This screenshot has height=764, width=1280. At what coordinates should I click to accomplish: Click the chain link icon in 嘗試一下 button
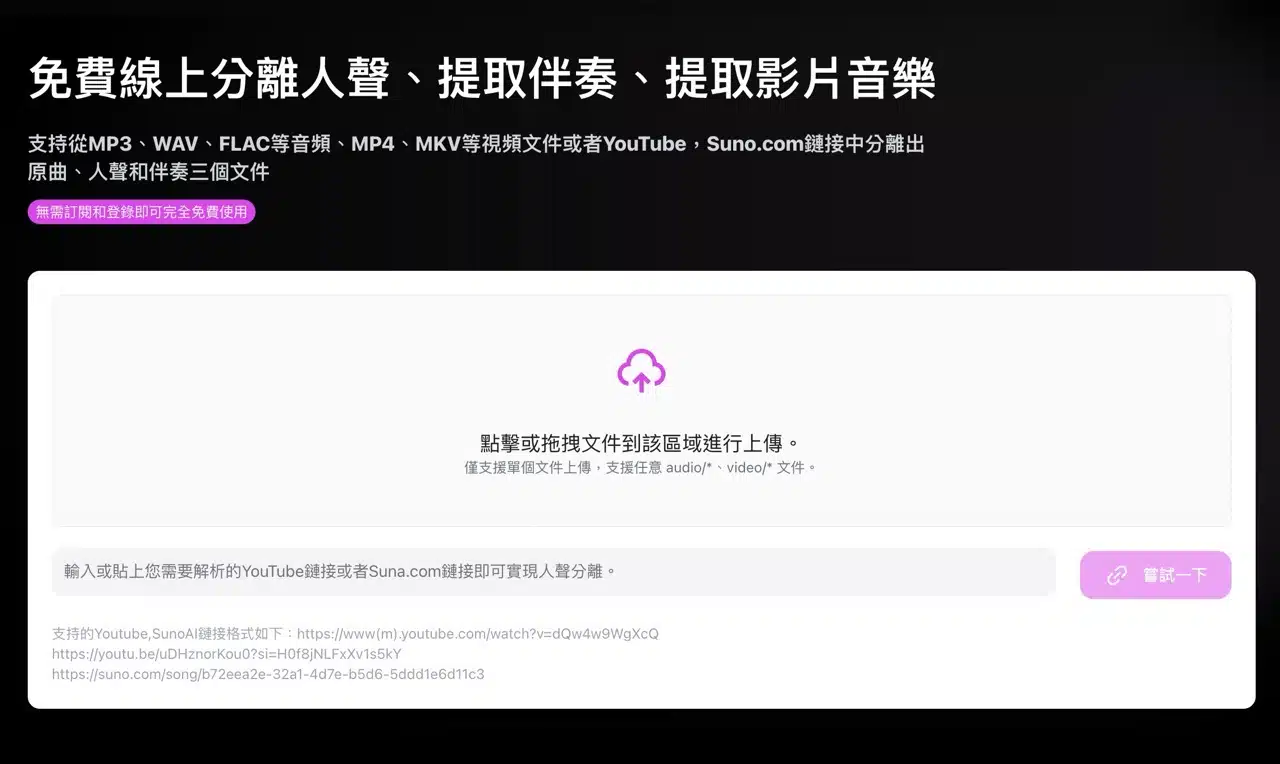pyautogui.click(x=1116, y=575)
